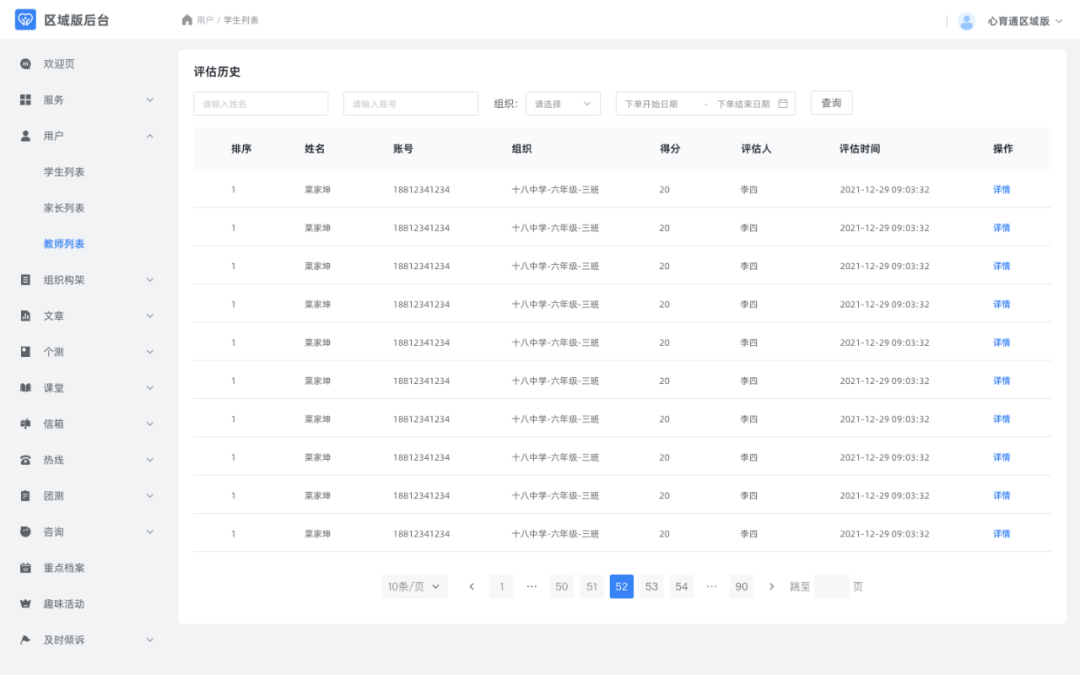Click the home icon in breadcrumb
Screen dimensions: 1080x675
[x=187, y=20]
